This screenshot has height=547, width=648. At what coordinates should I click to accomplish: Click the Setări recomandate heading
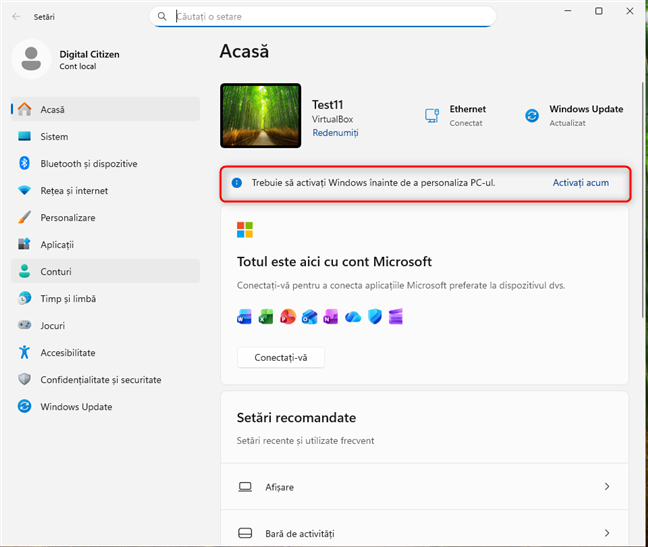click(296, 418)
